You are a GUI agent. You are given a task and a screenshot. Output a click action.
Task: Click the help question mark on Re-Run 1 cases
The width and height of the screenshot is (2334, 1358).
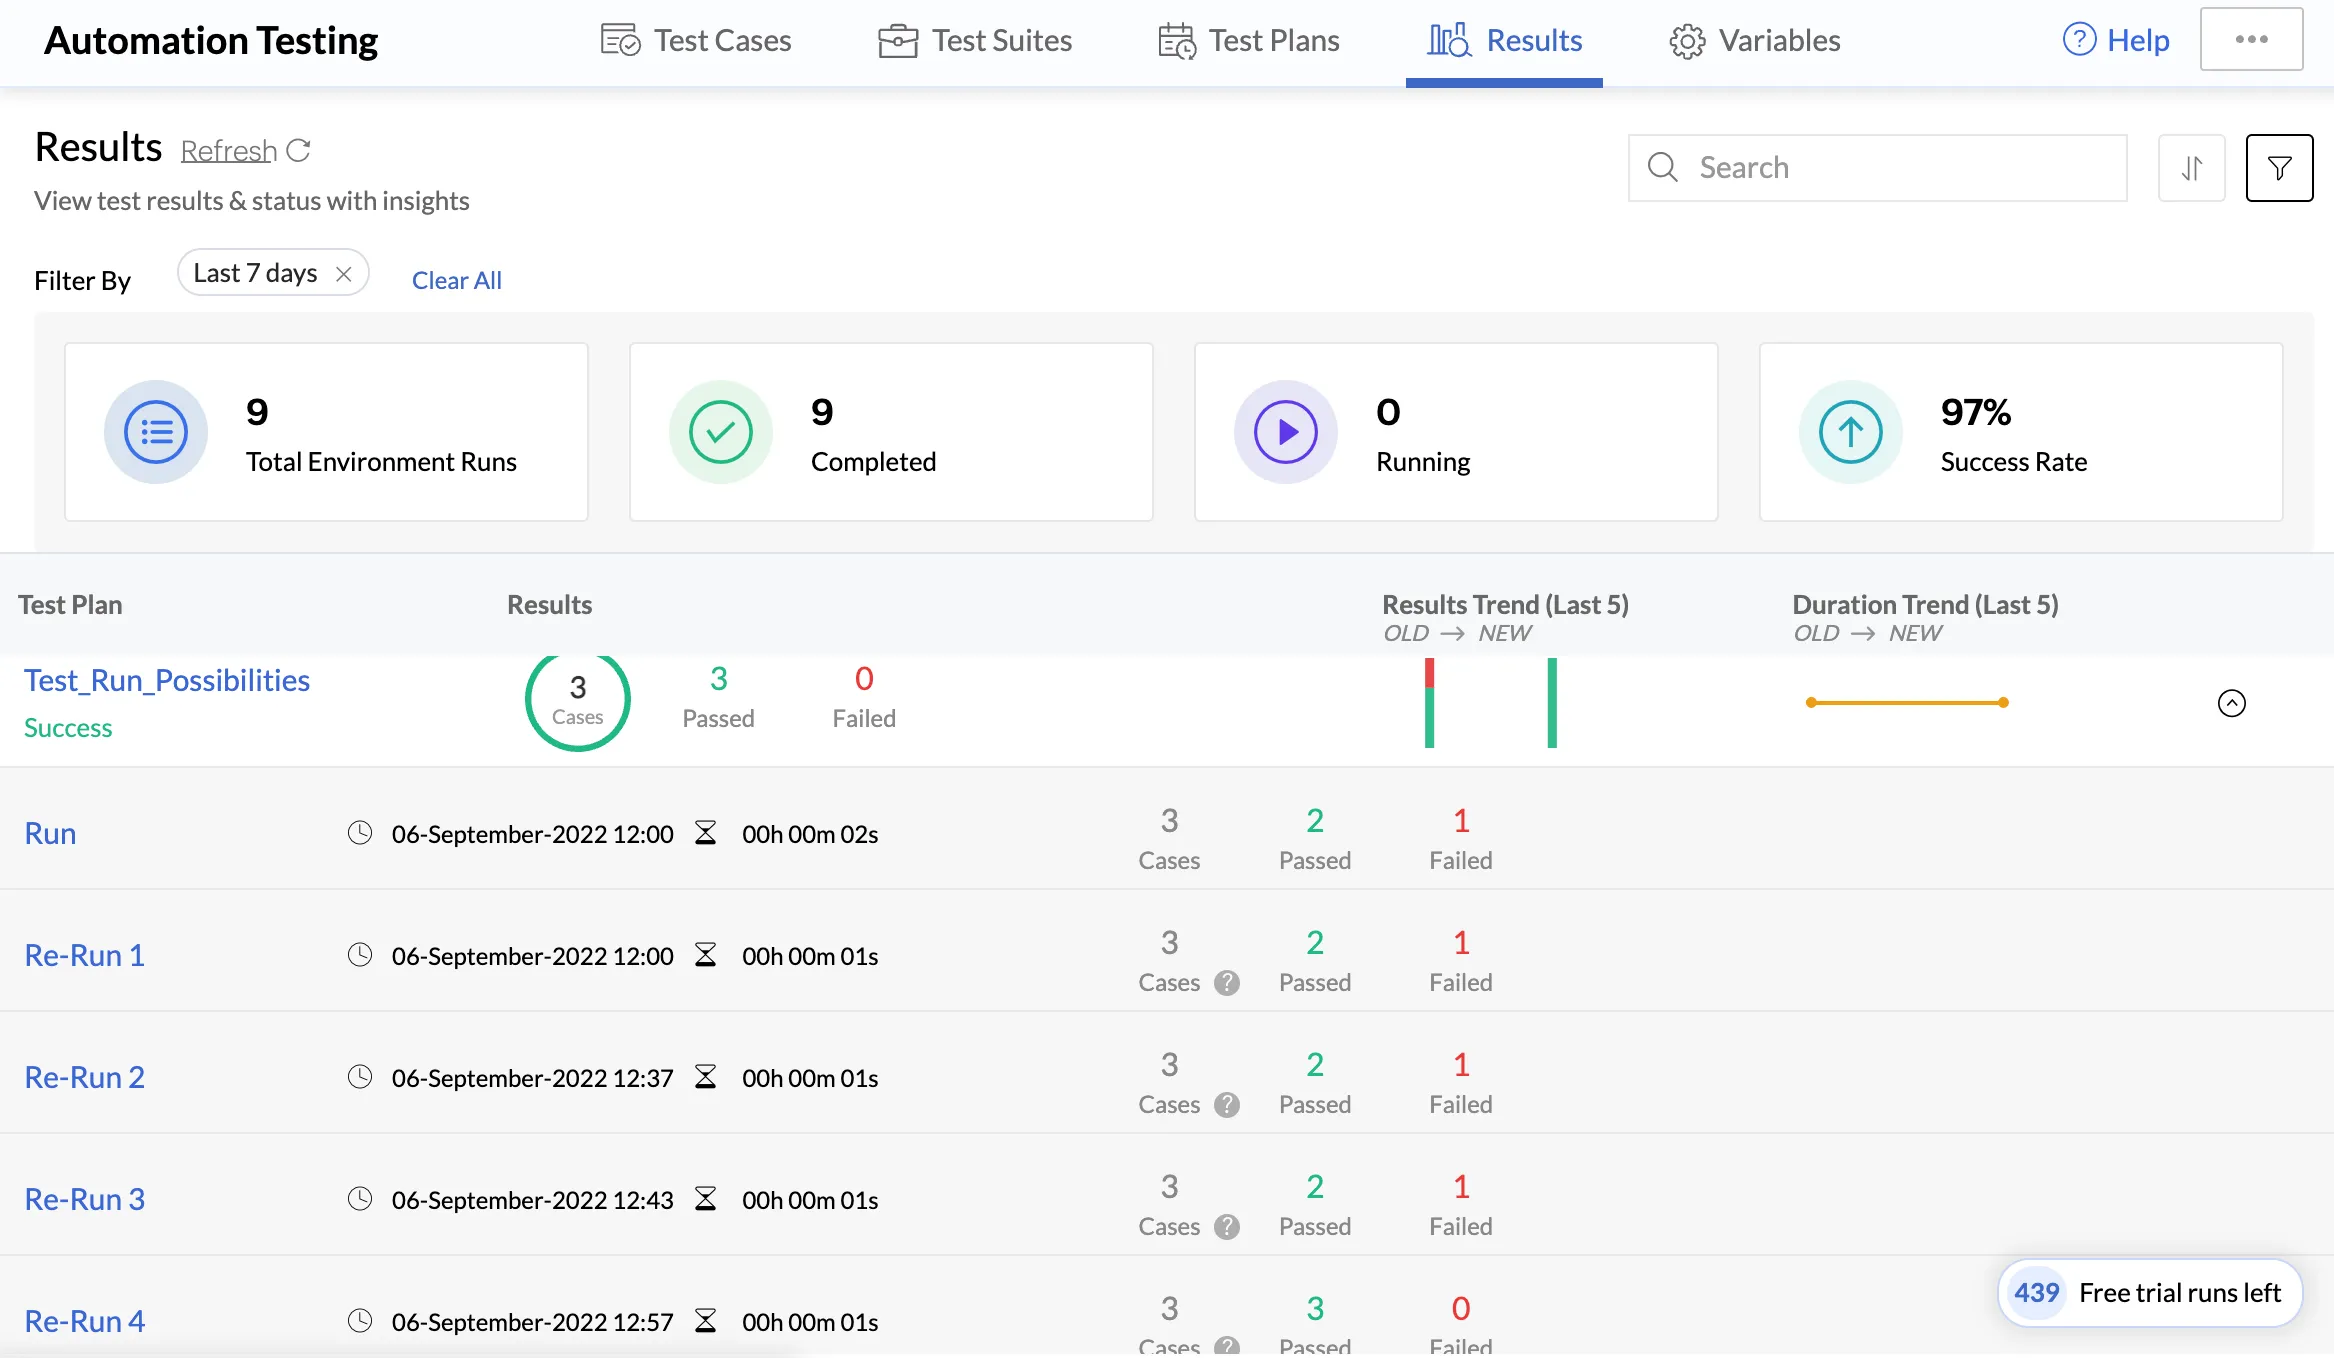click(x=1227, y=983)
